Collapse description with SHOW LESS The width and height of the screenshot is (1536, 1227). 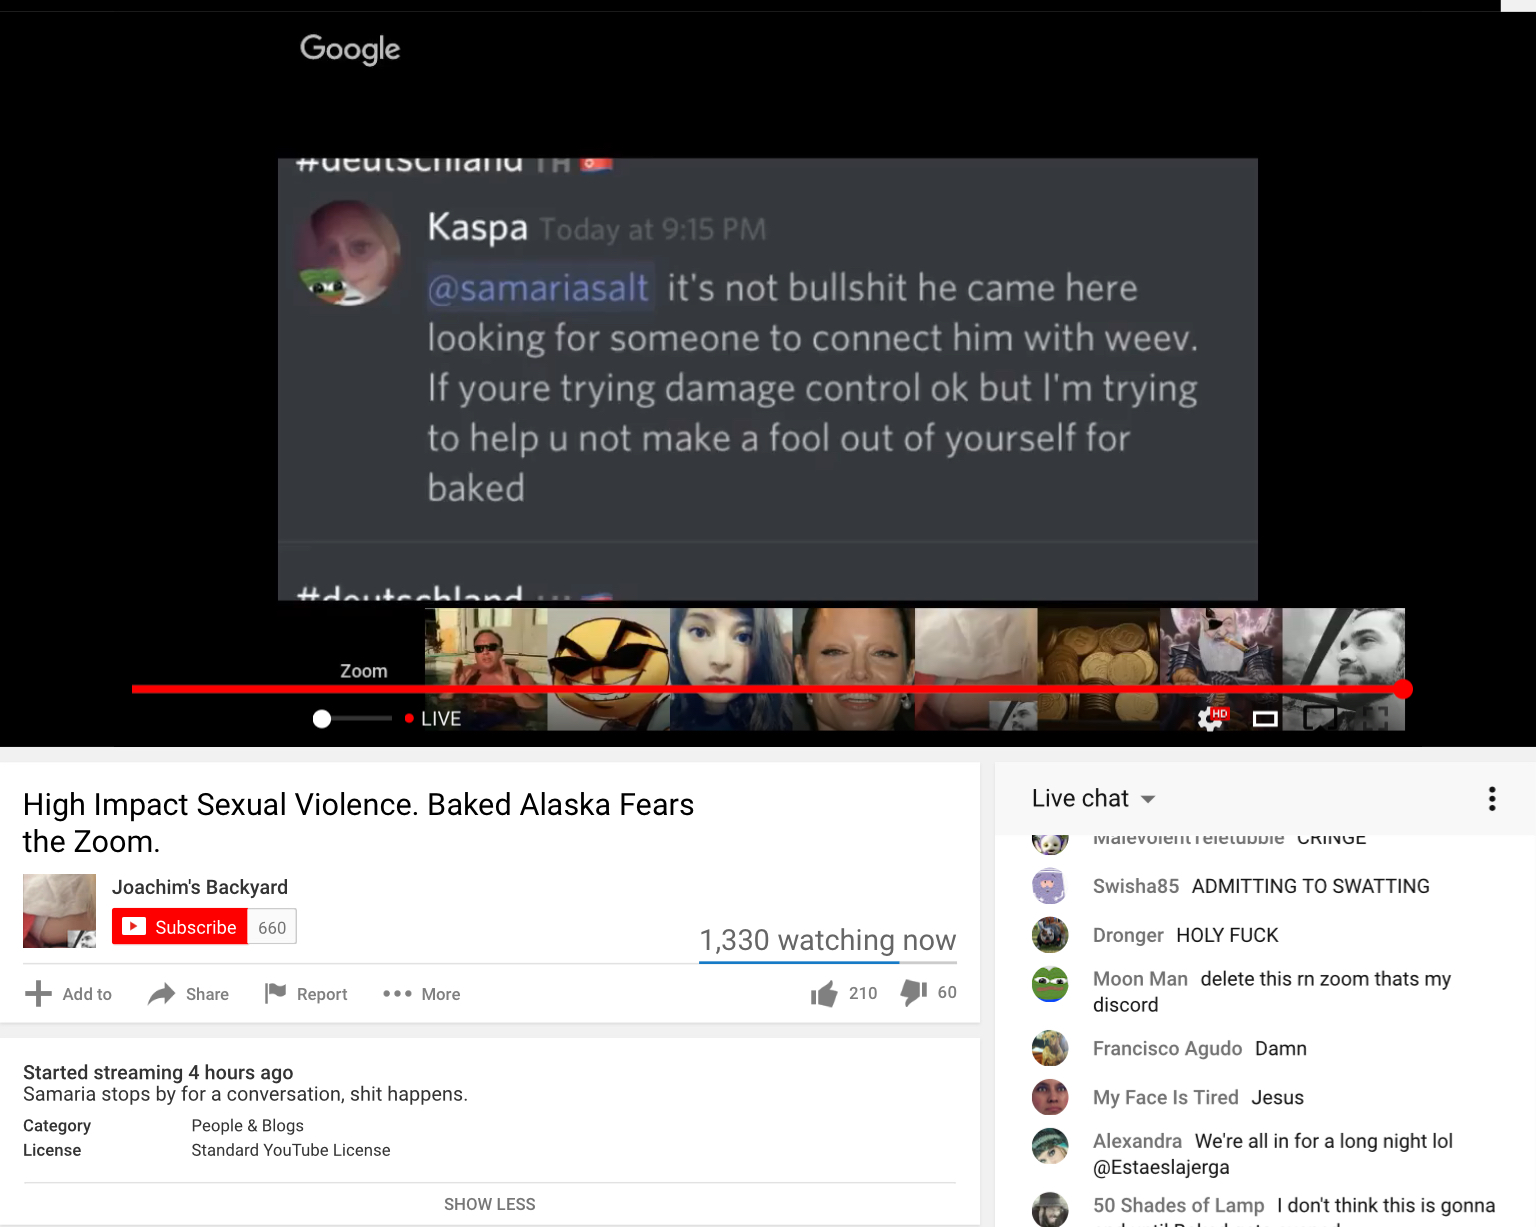[x=490, y=1204]
